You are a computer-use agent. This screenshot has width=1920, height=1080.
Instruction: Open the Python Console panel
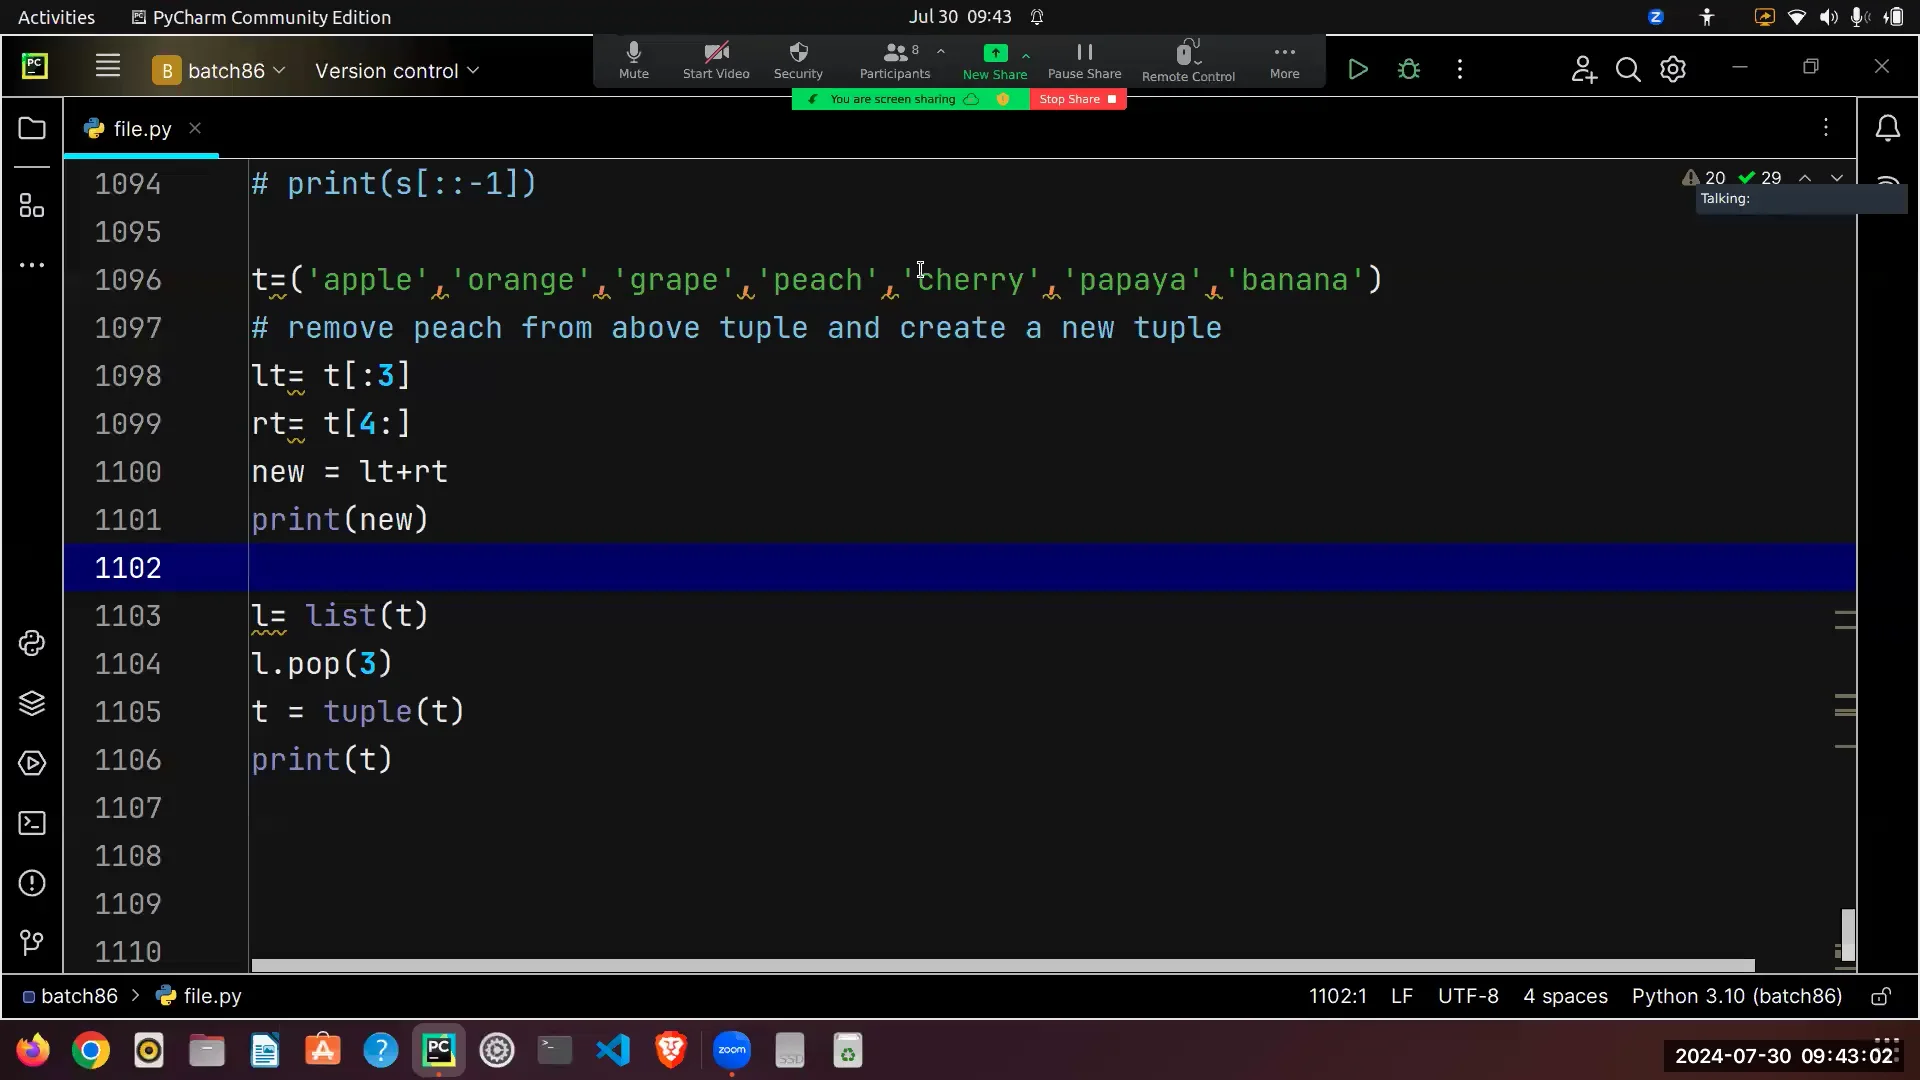pos(31,643)
